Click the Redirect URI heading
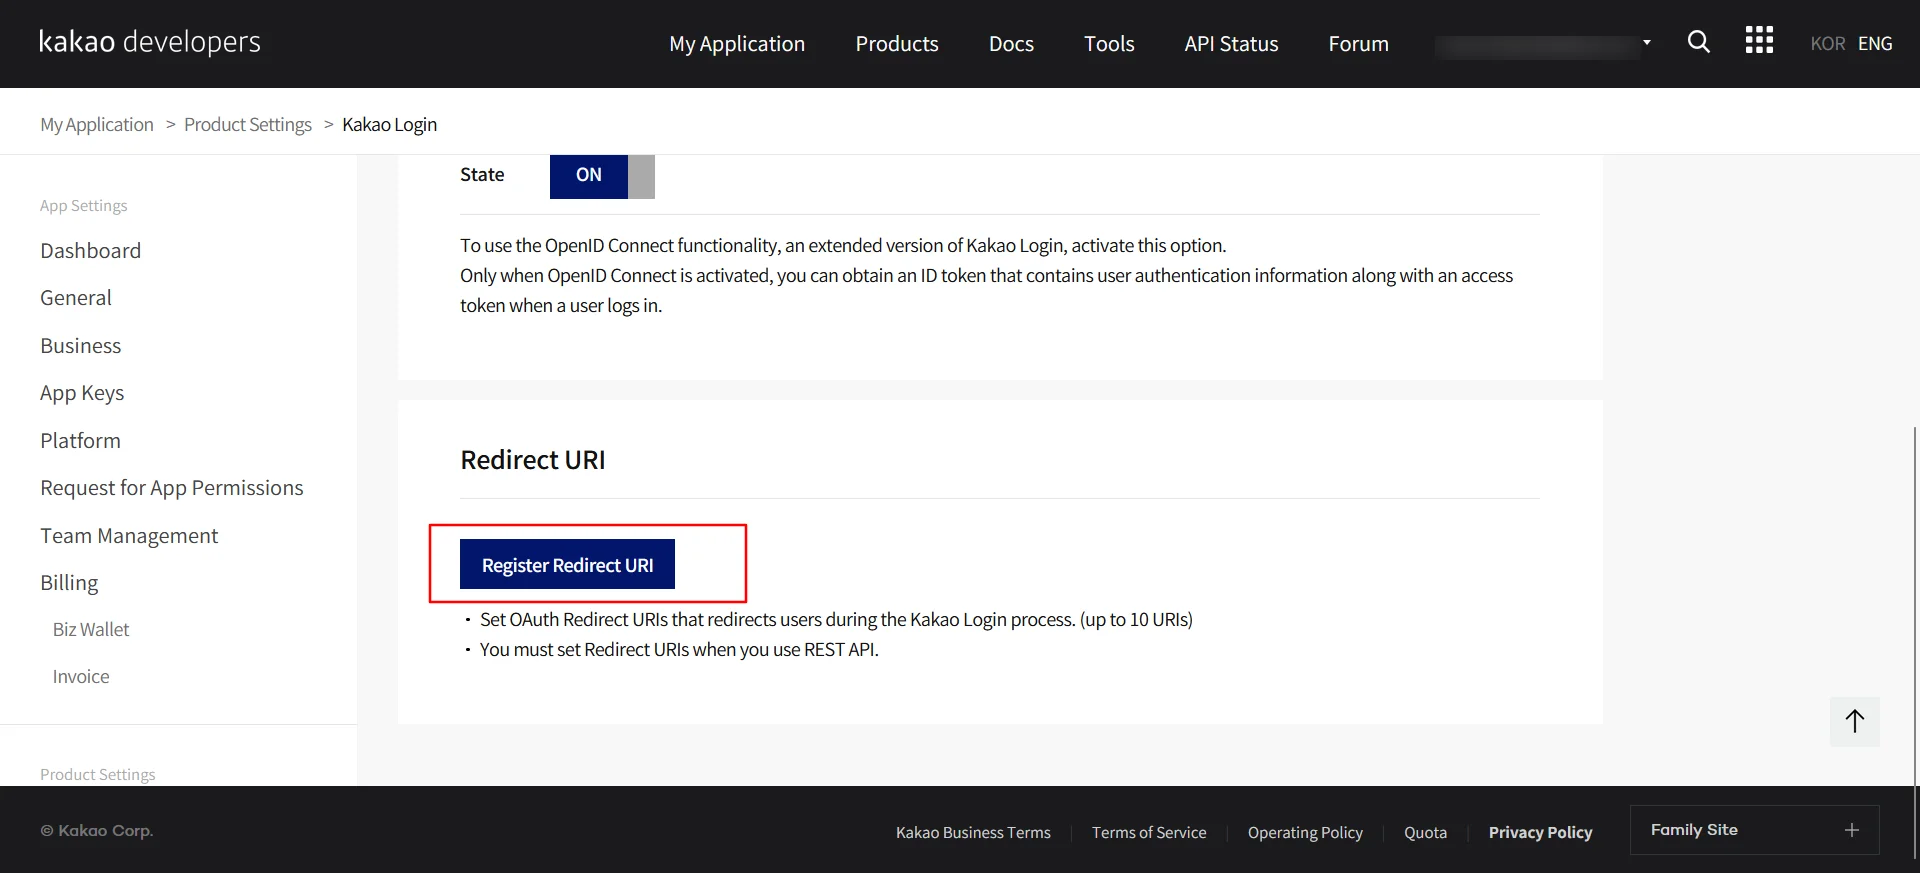This screenshot has height=873, width=1920. [x=533, y=460]
